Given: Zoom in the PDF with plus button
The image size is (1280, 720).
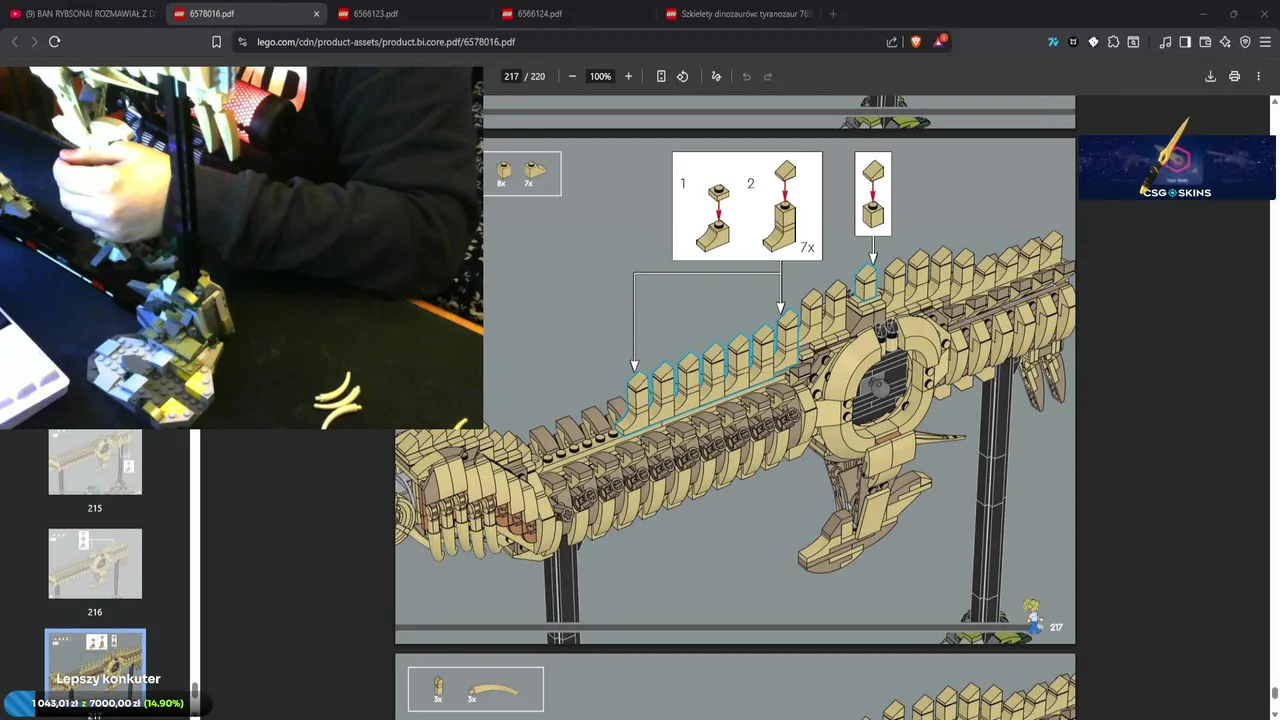Looking at the screenshot, I should (x=628, y=76).
